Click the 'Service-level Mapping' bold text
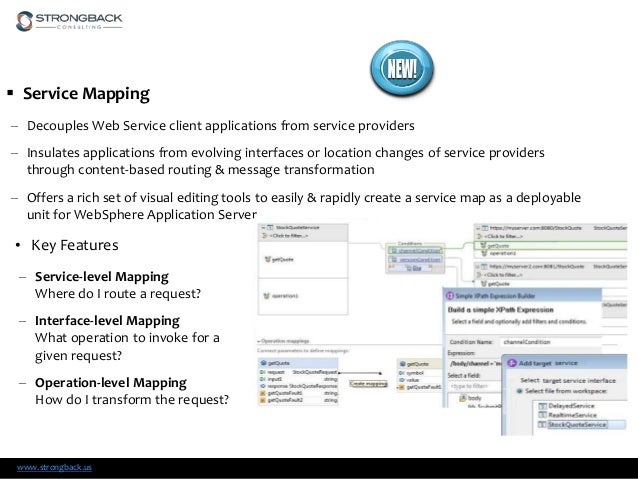This screenshot has width=638, height=479. coord(102,277)
